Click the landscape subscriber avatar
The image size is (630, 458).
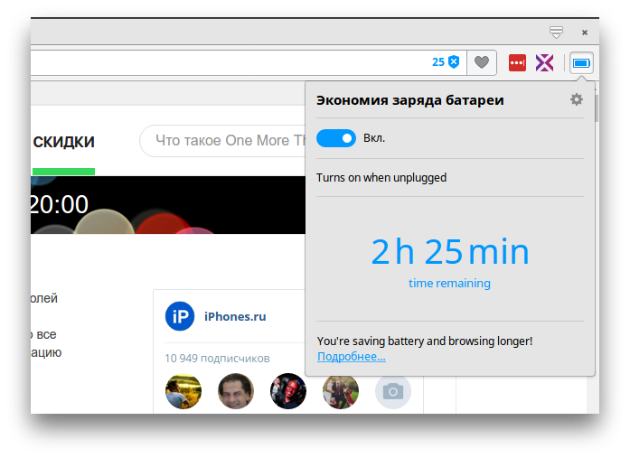(183, 391)
